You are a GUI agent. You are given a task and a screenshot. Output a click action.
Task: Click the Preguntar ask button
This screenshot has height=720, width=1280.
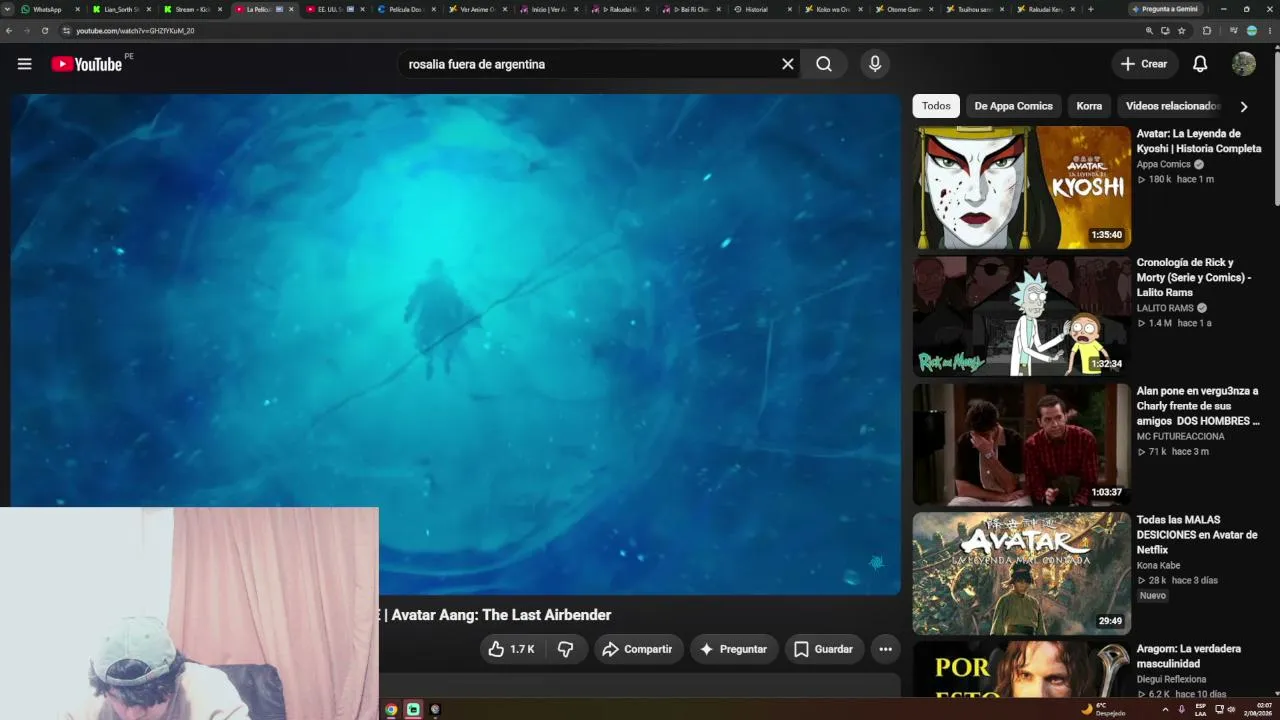coord(733,649)
